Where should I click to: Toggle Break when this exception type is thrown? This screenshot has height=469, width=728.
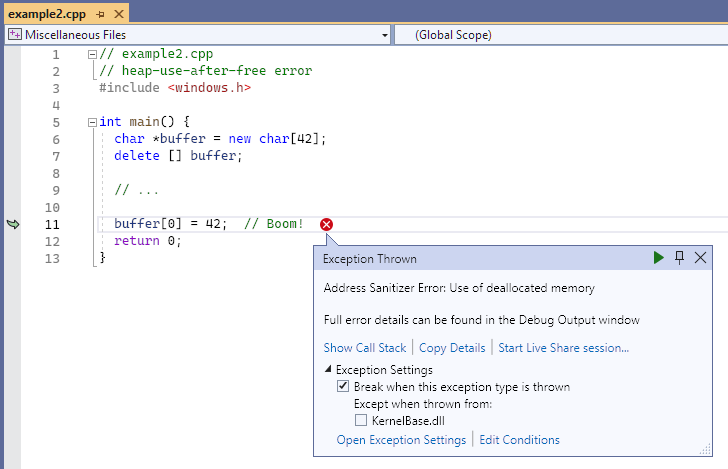343,386
